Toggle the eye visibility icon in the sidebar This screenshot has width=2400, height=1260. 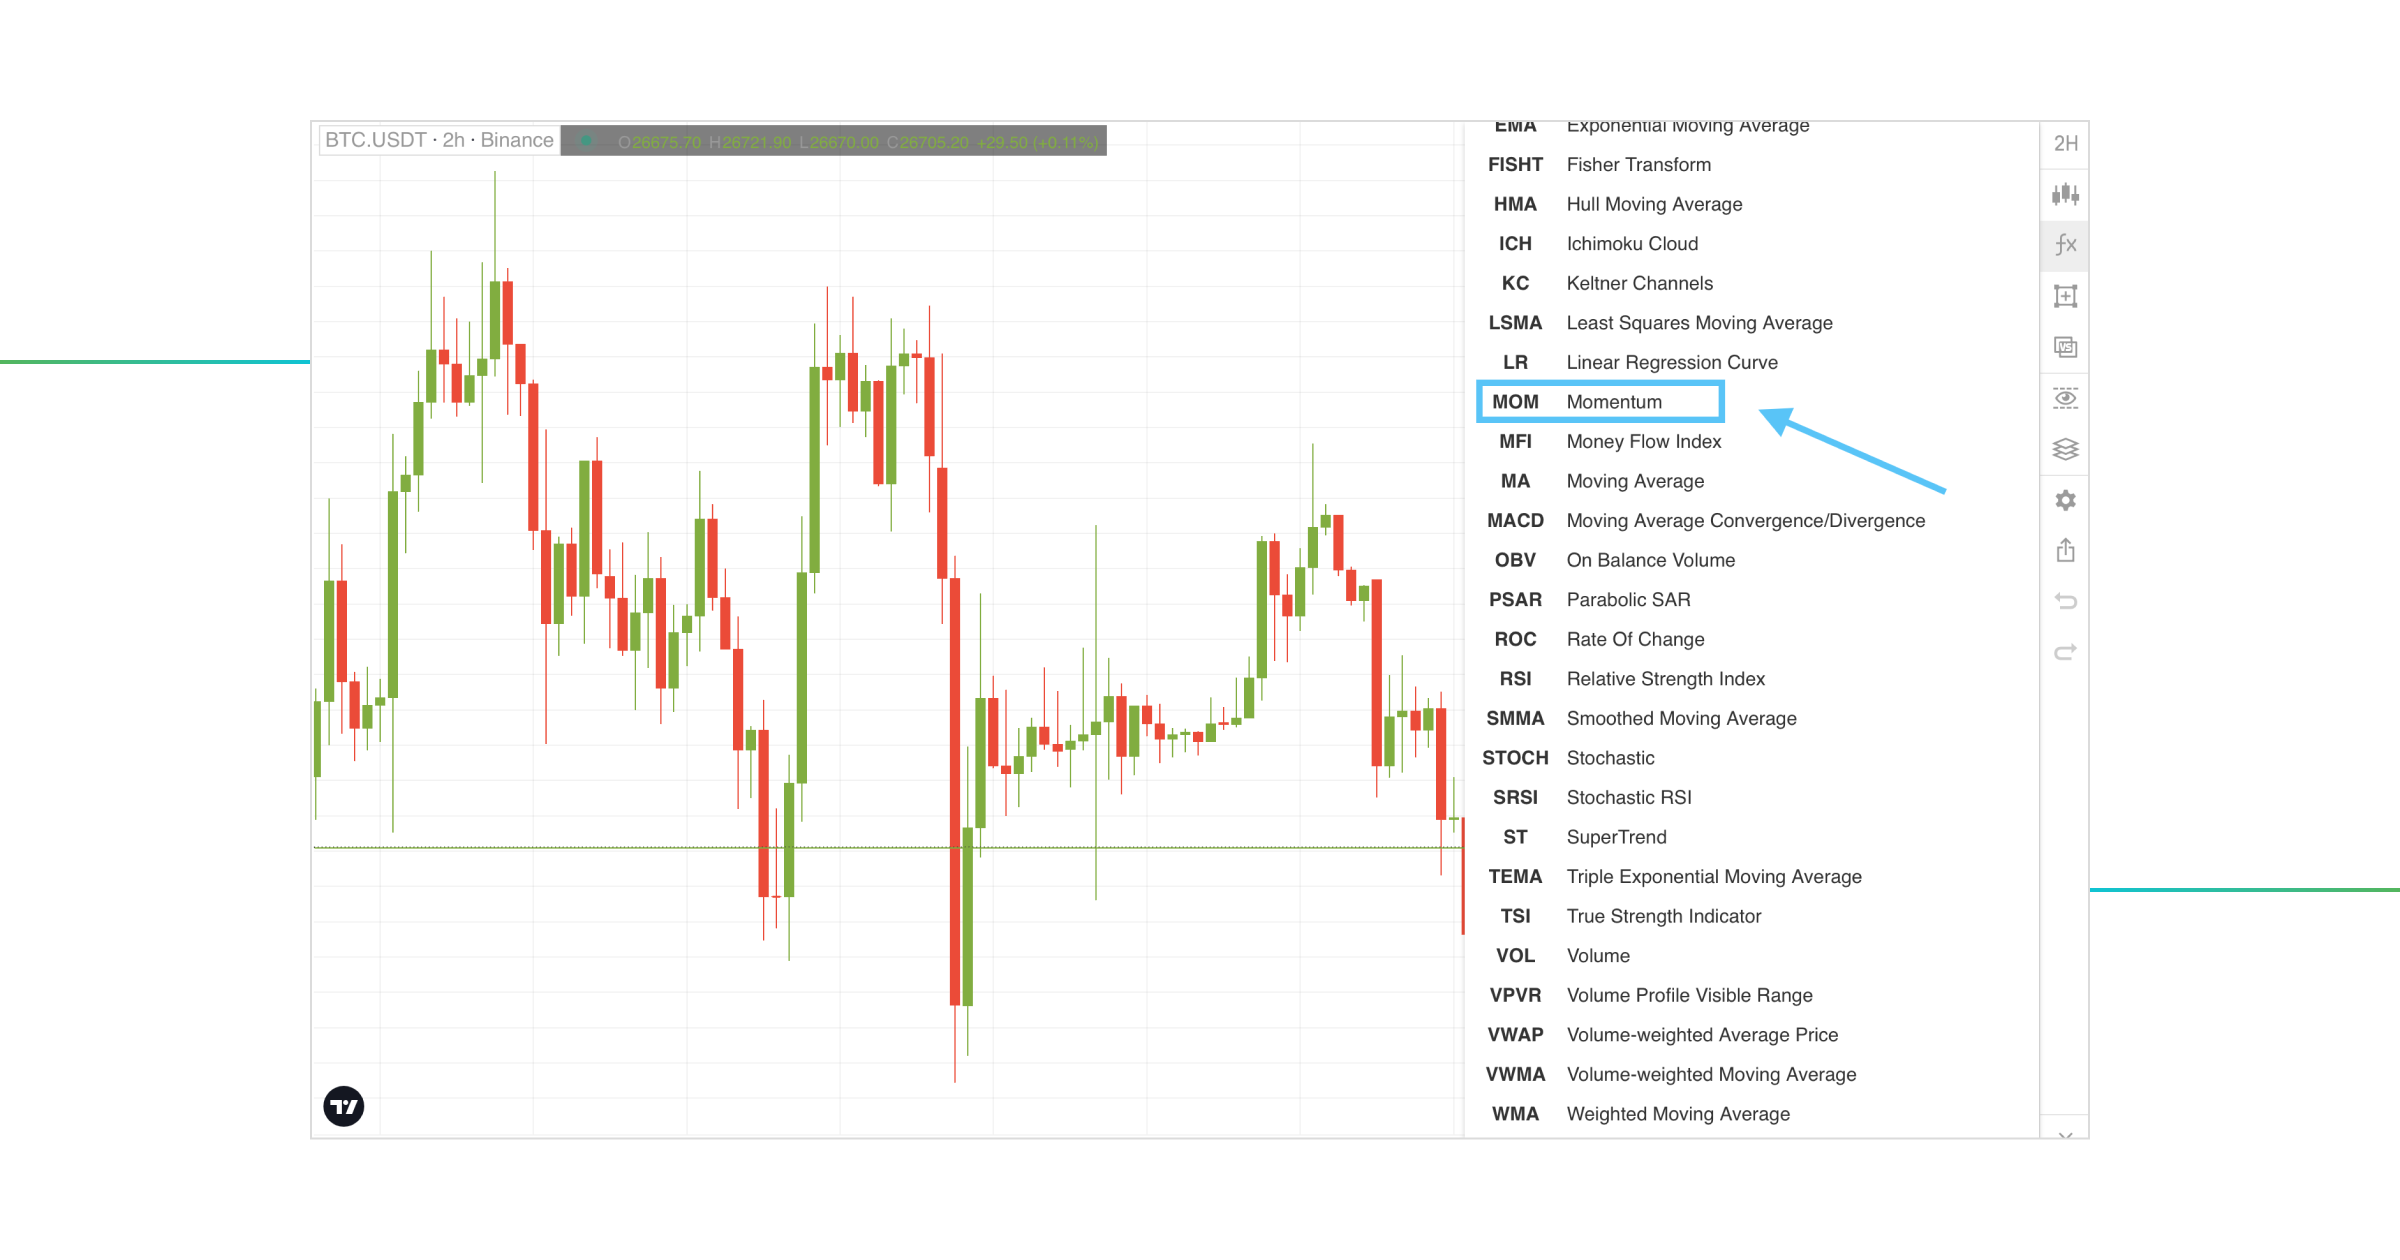pyautogui.click(x=2065, y=398)
